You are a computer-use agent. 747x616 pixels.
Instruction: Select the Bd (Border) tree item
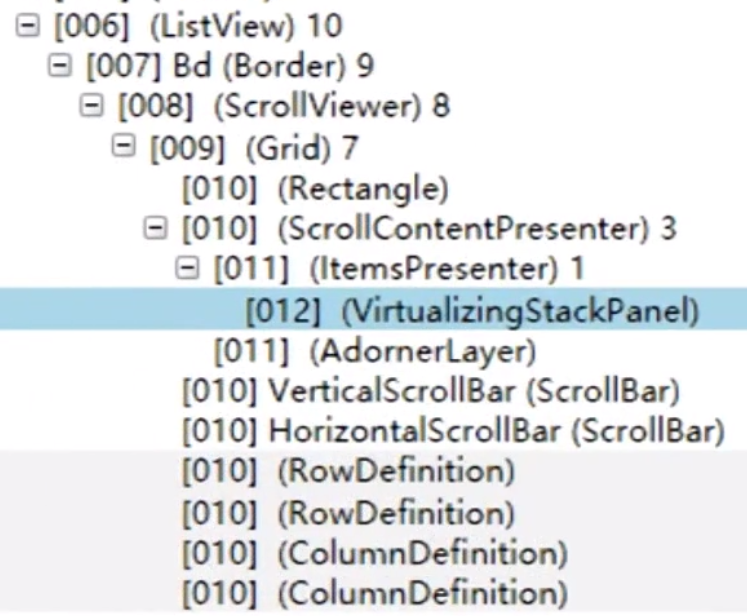(x=230, y=67)
